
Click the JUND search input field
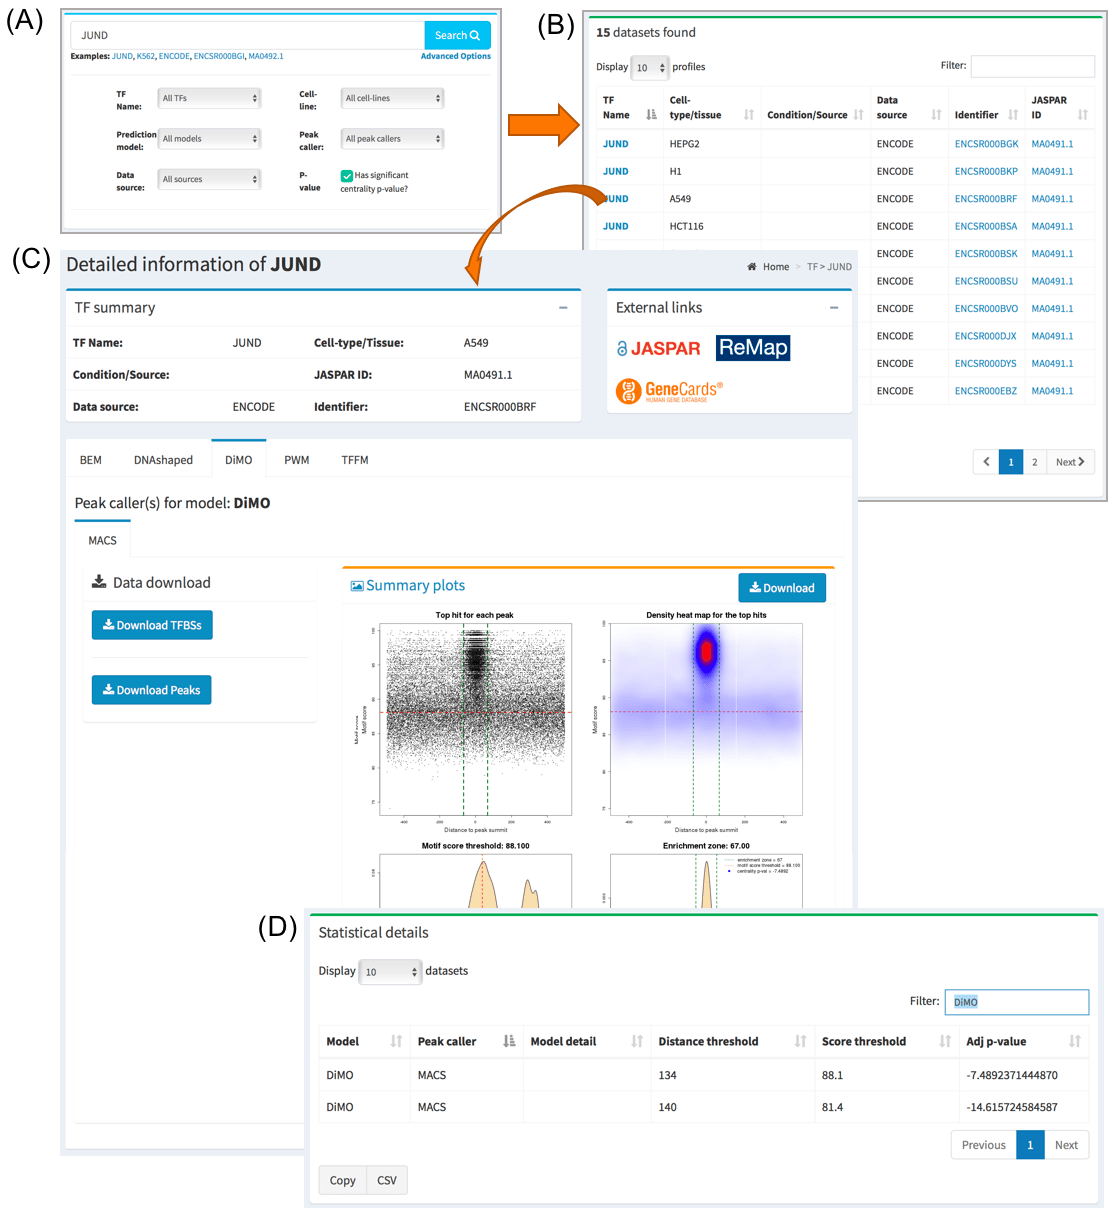247,35
